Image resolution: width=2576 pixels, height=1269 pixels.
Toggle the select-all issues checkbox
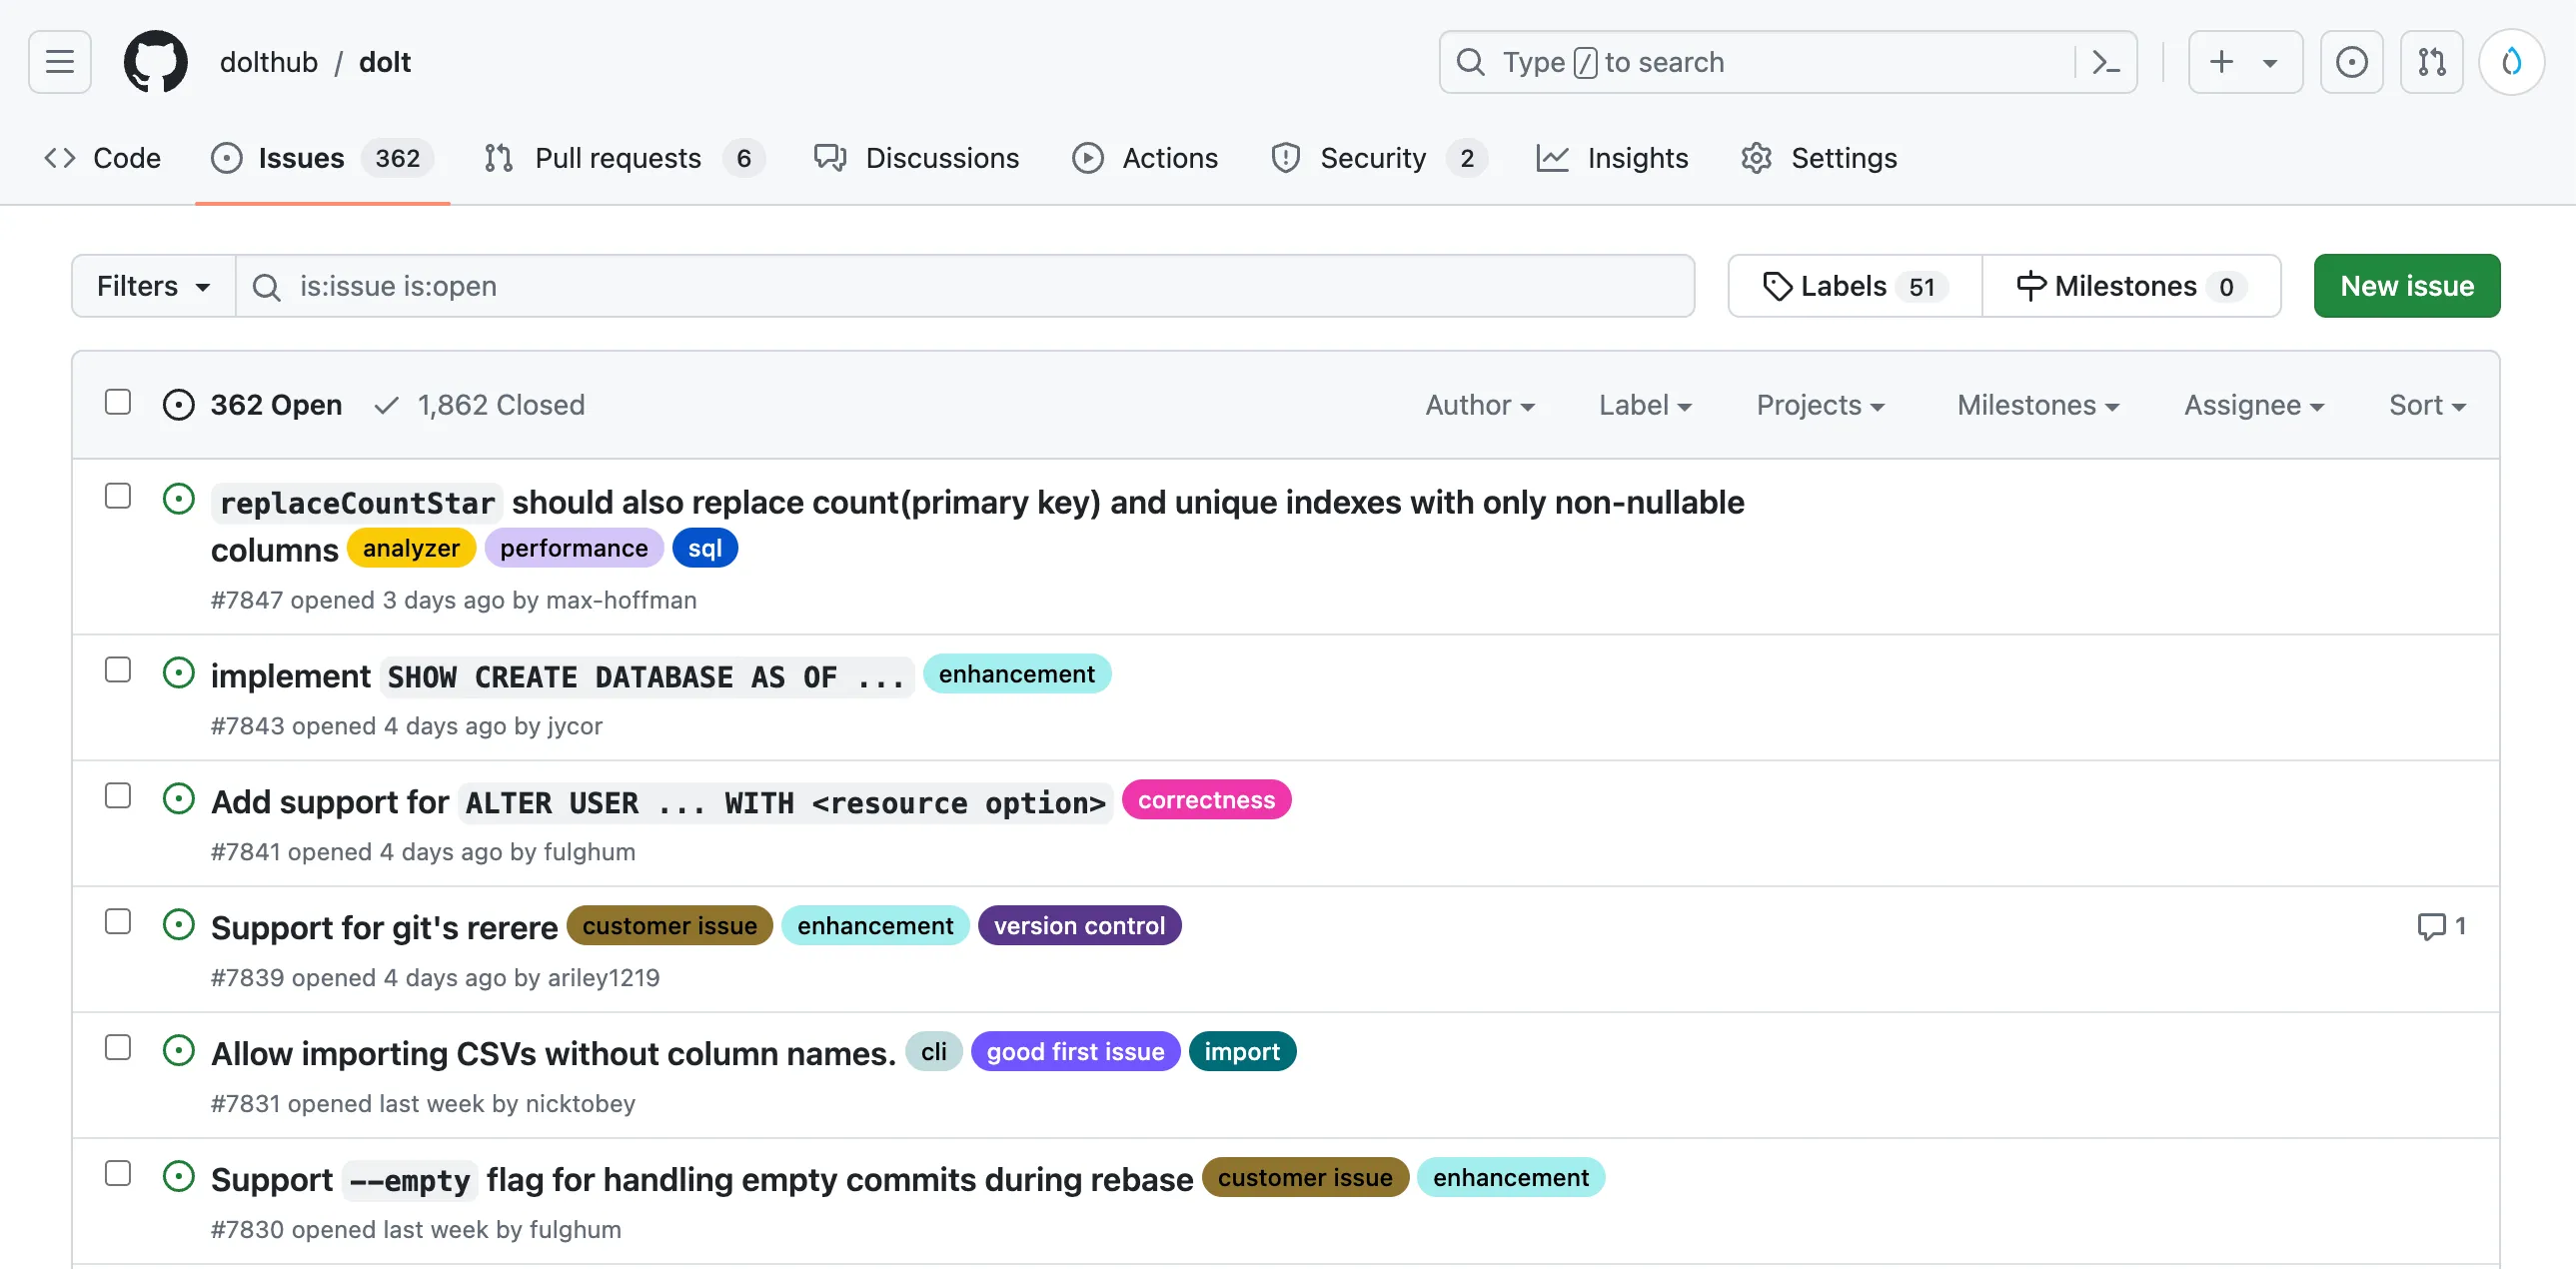pyautogui.click(x=118, y=402)
